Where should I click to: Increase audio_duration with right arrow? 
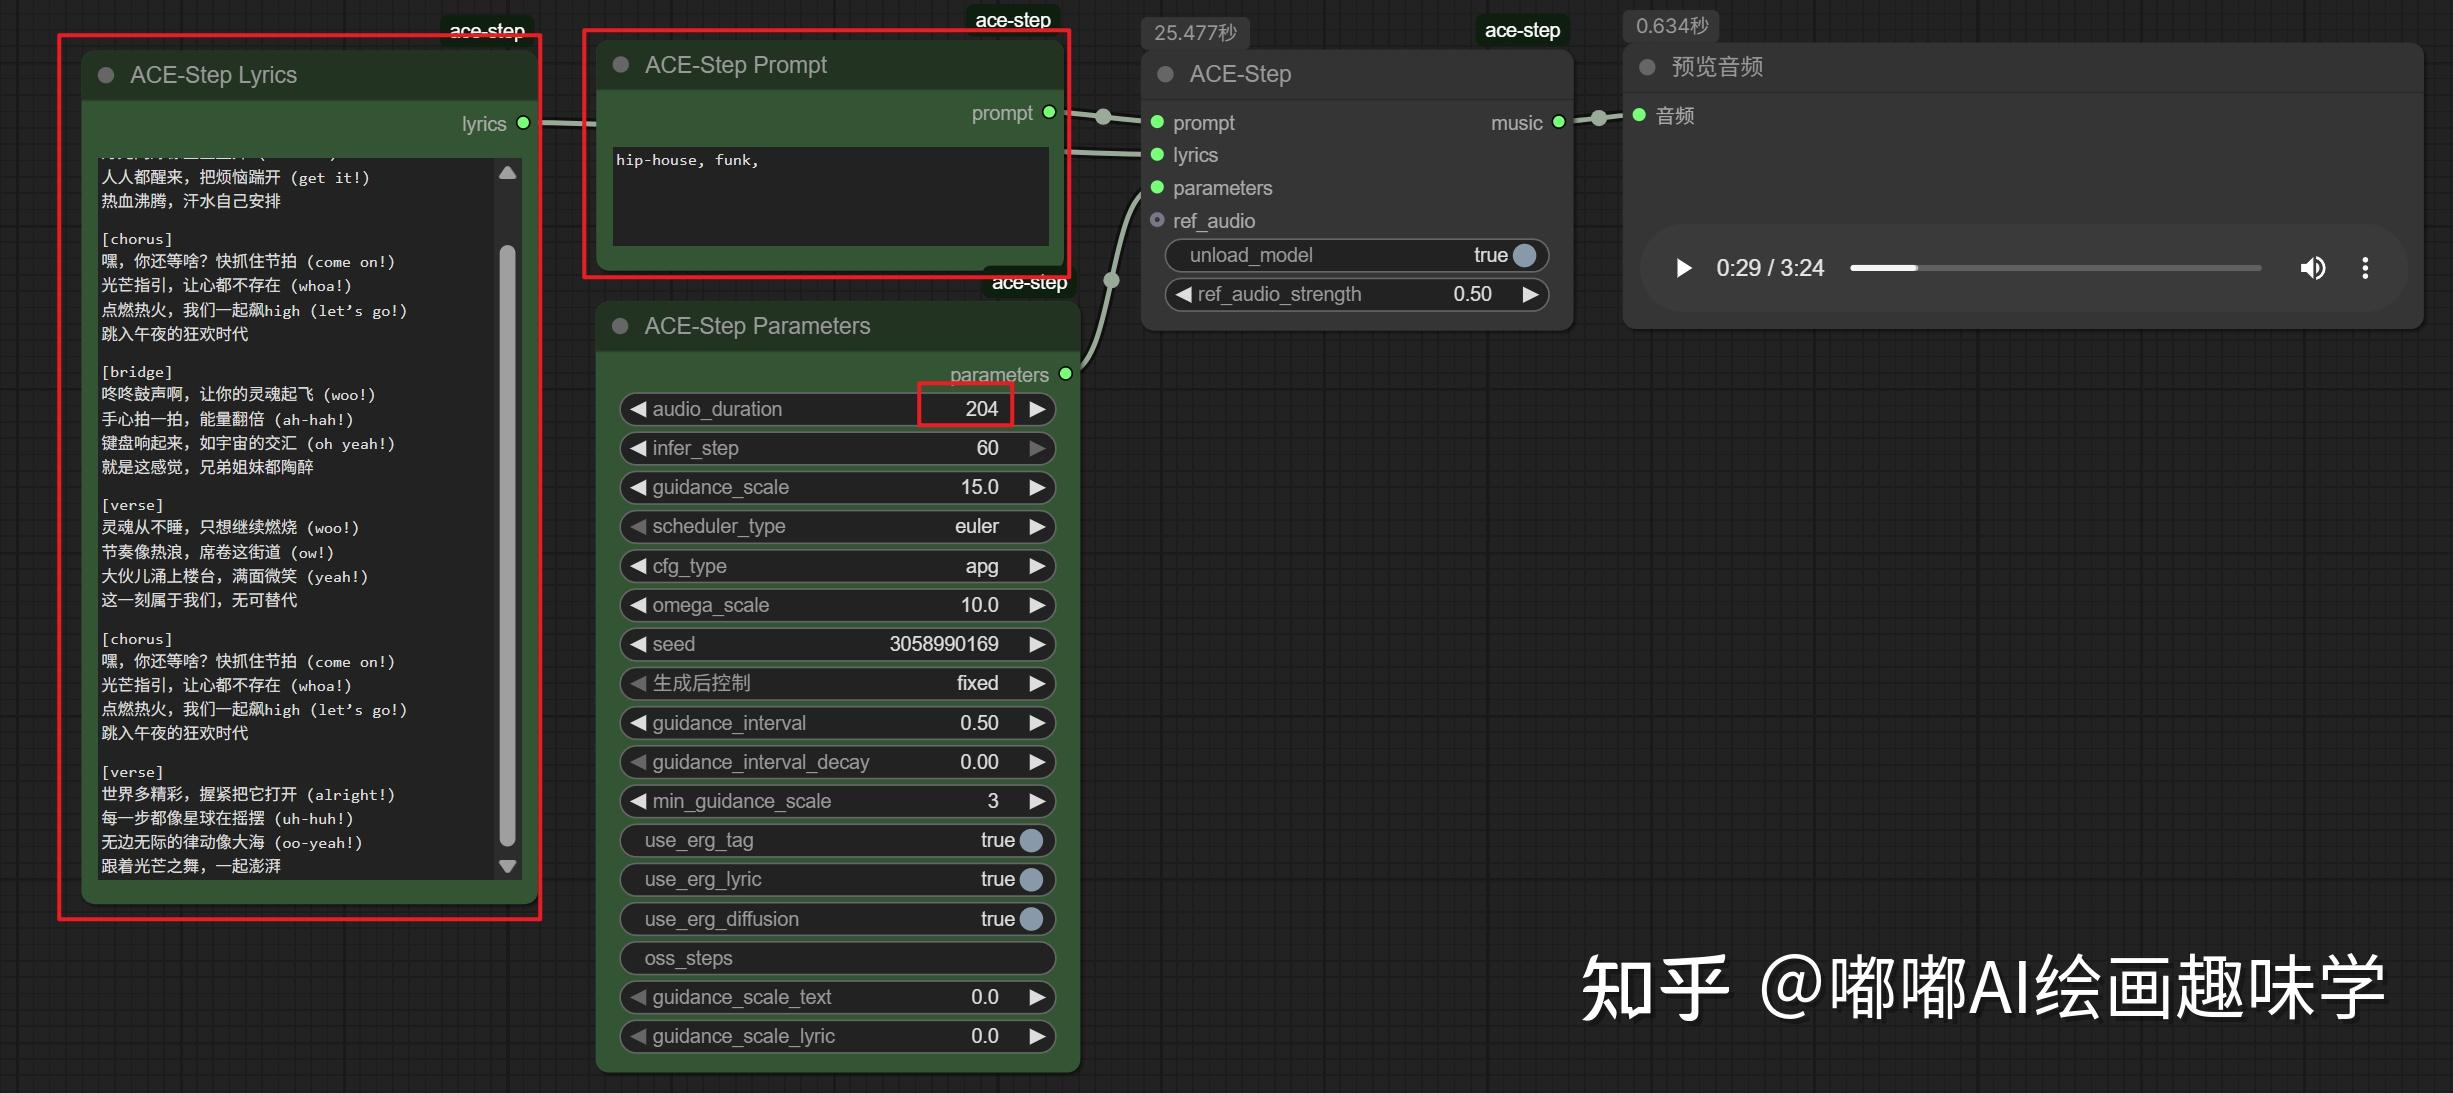tap(1038, 409)
